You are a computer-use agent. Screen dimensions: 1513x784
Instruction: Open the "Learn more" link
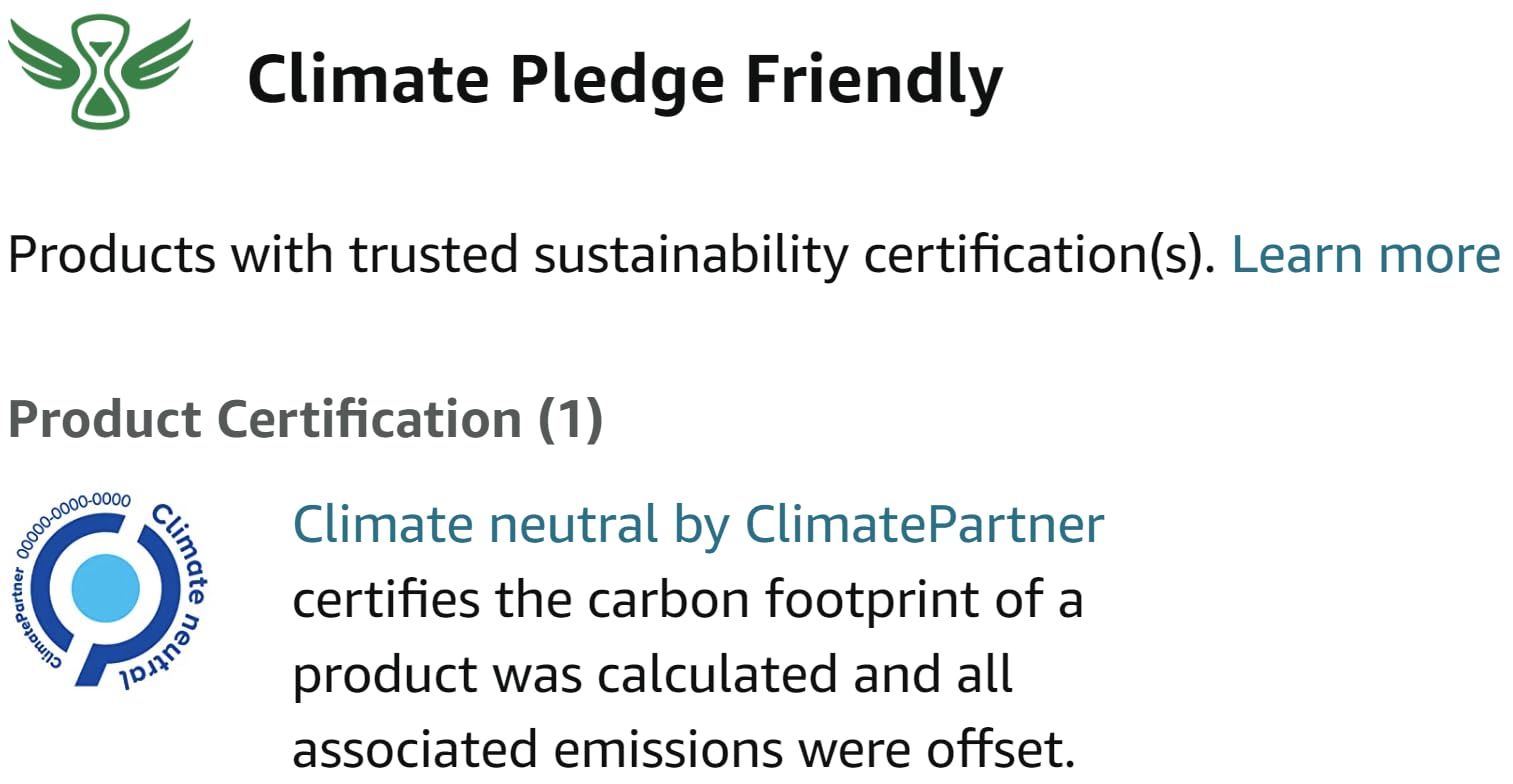1365,255
